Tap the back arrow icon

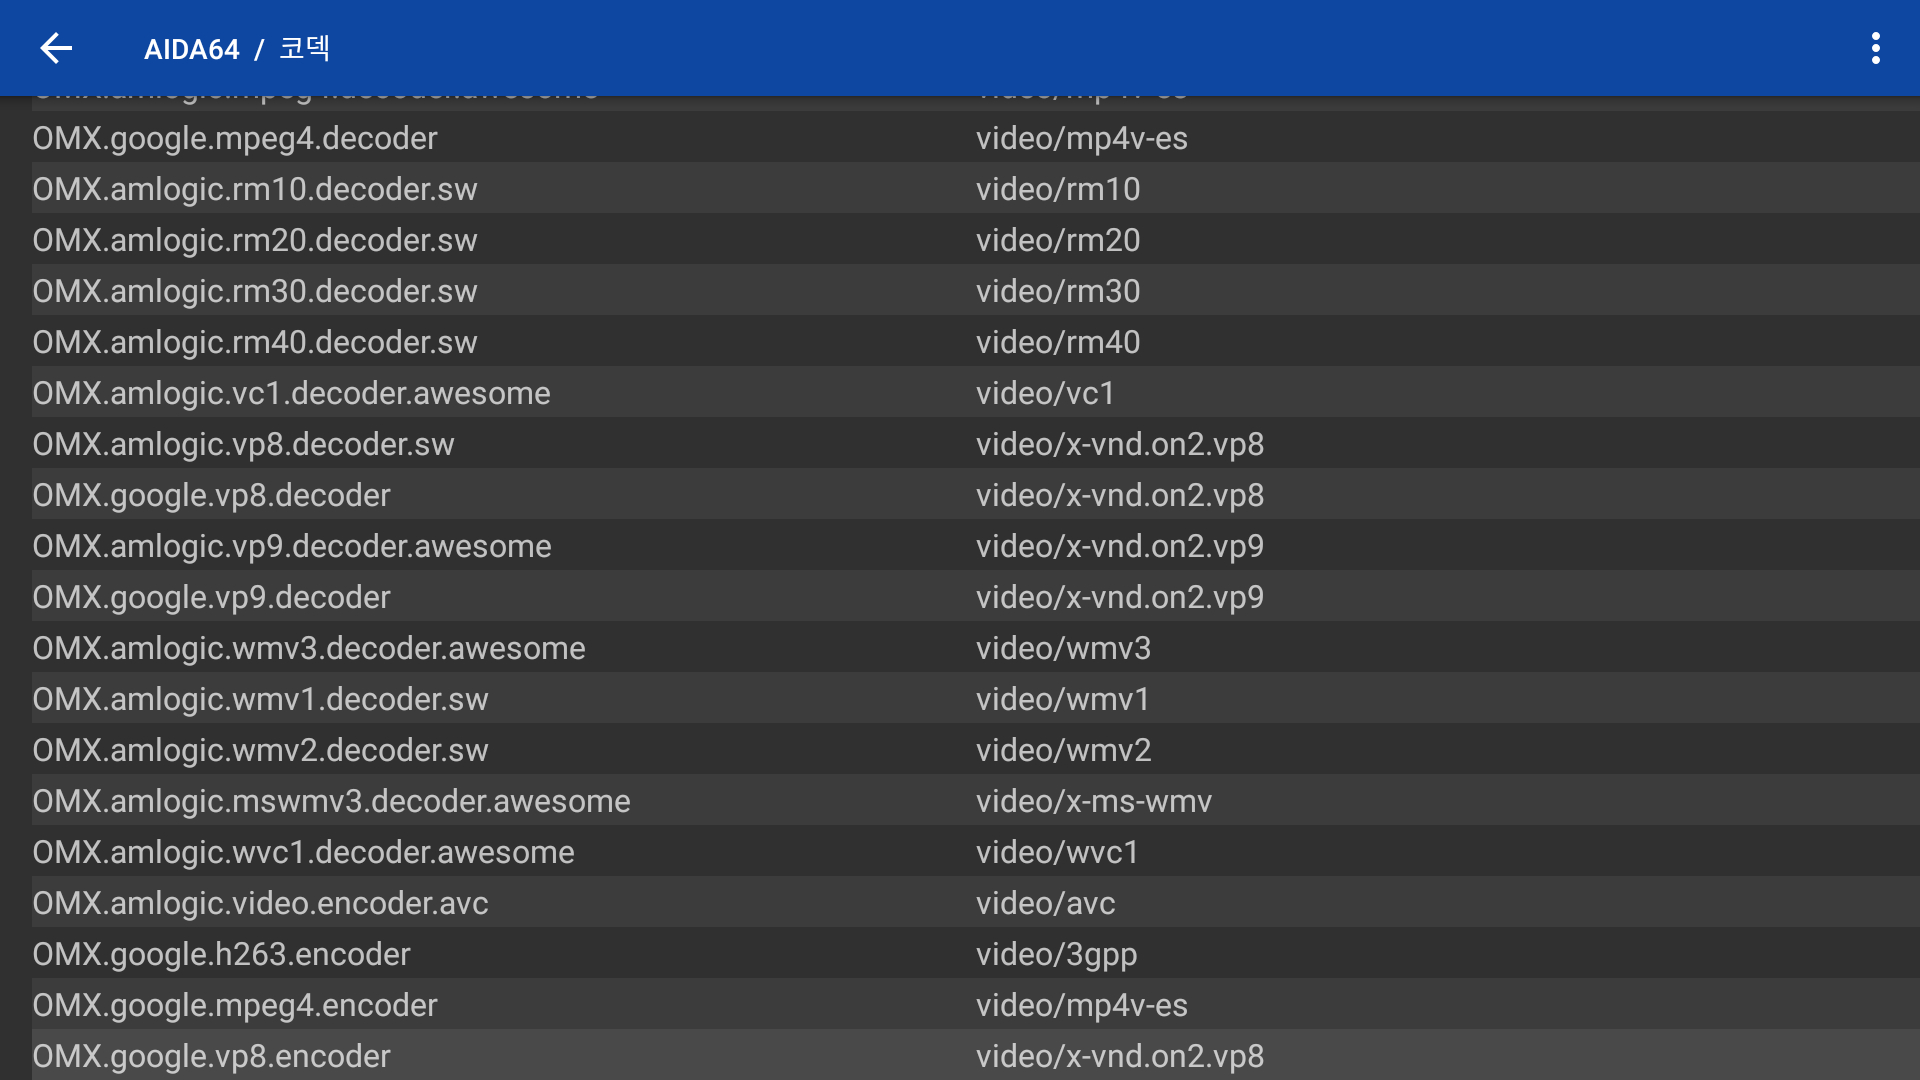pos(56,48)
